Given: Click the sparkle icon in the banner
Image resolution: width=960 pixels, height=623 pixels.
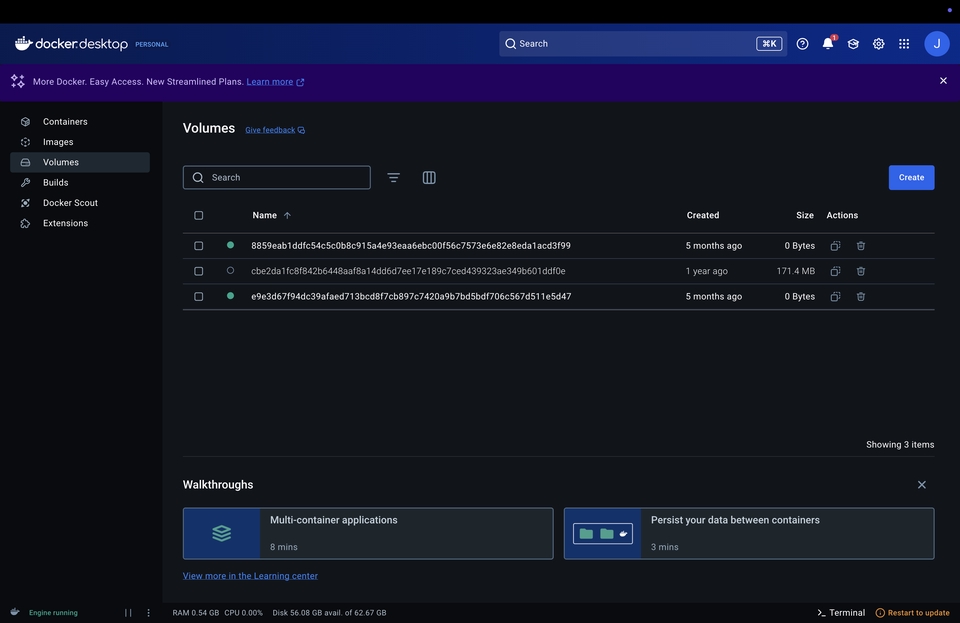Looking at the screenshot, I should (x=18, y=81).
